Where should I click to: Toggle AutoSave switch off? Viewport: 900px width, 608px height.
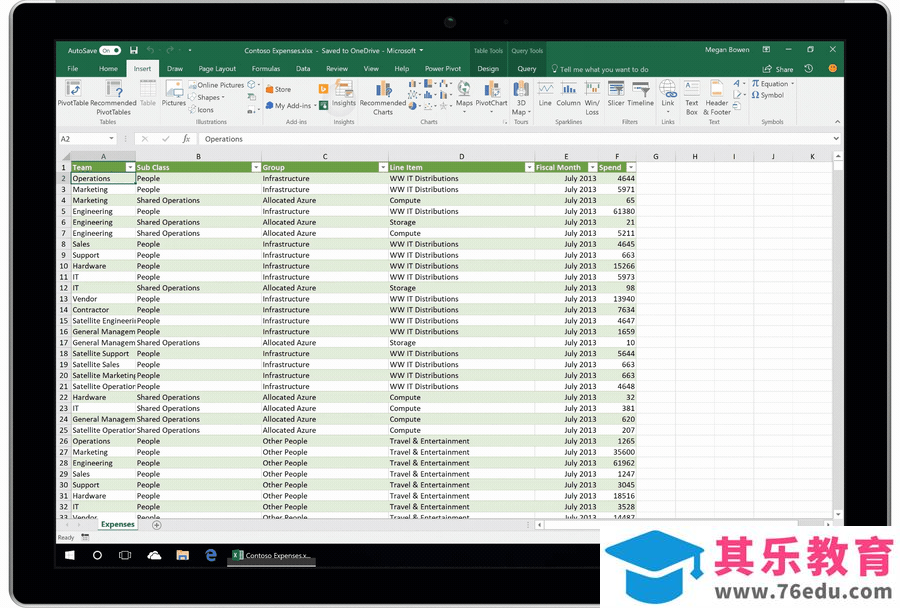click(x=110, y=51)
